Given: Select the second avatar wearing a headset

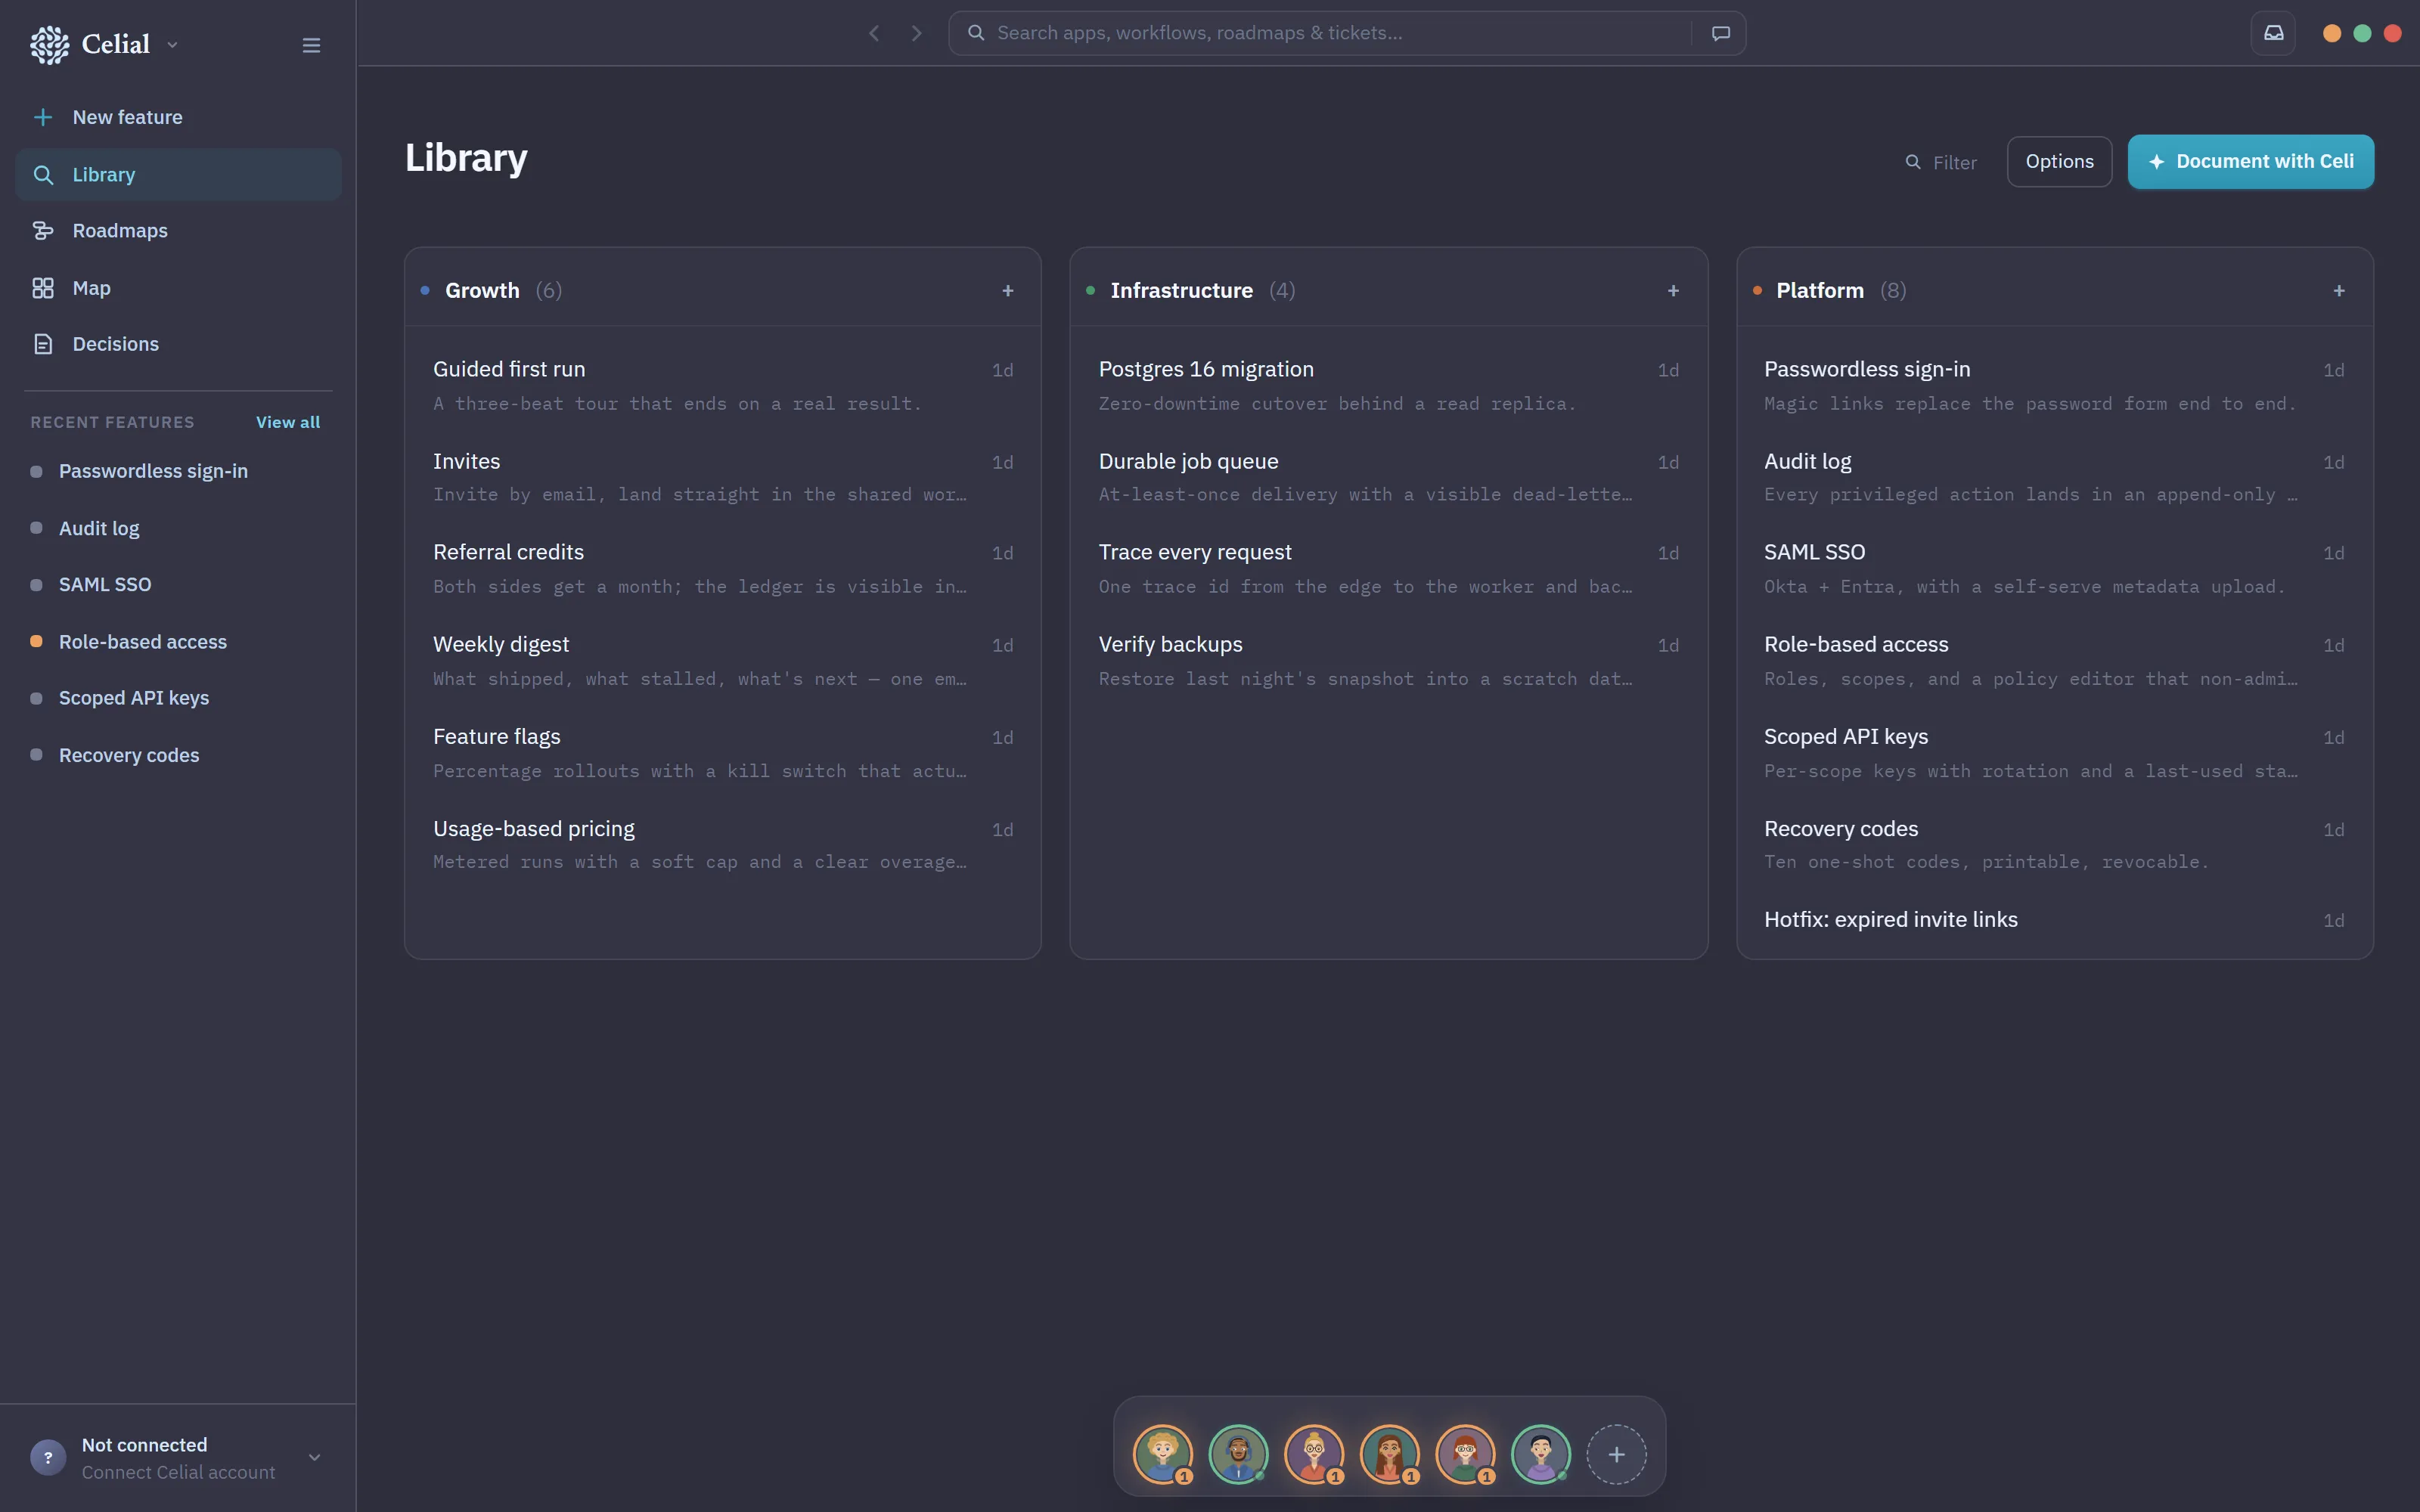Looking at the screenshot, I should tap(1238, 1454).
